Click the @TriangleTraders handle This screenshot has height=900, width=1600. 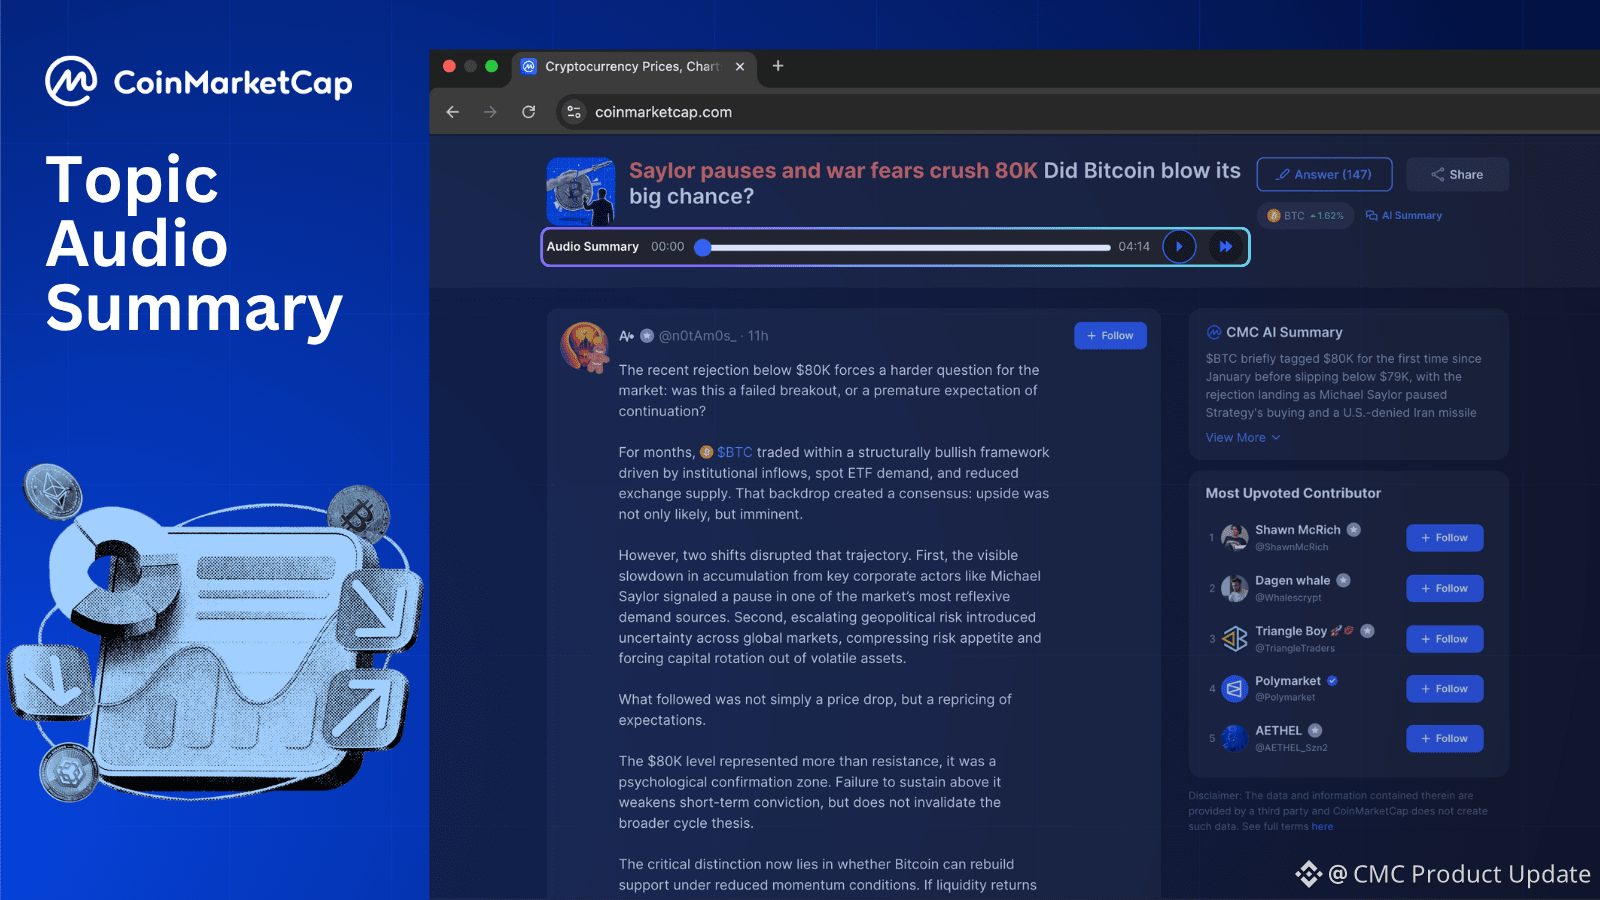(x=1295, y=648)
